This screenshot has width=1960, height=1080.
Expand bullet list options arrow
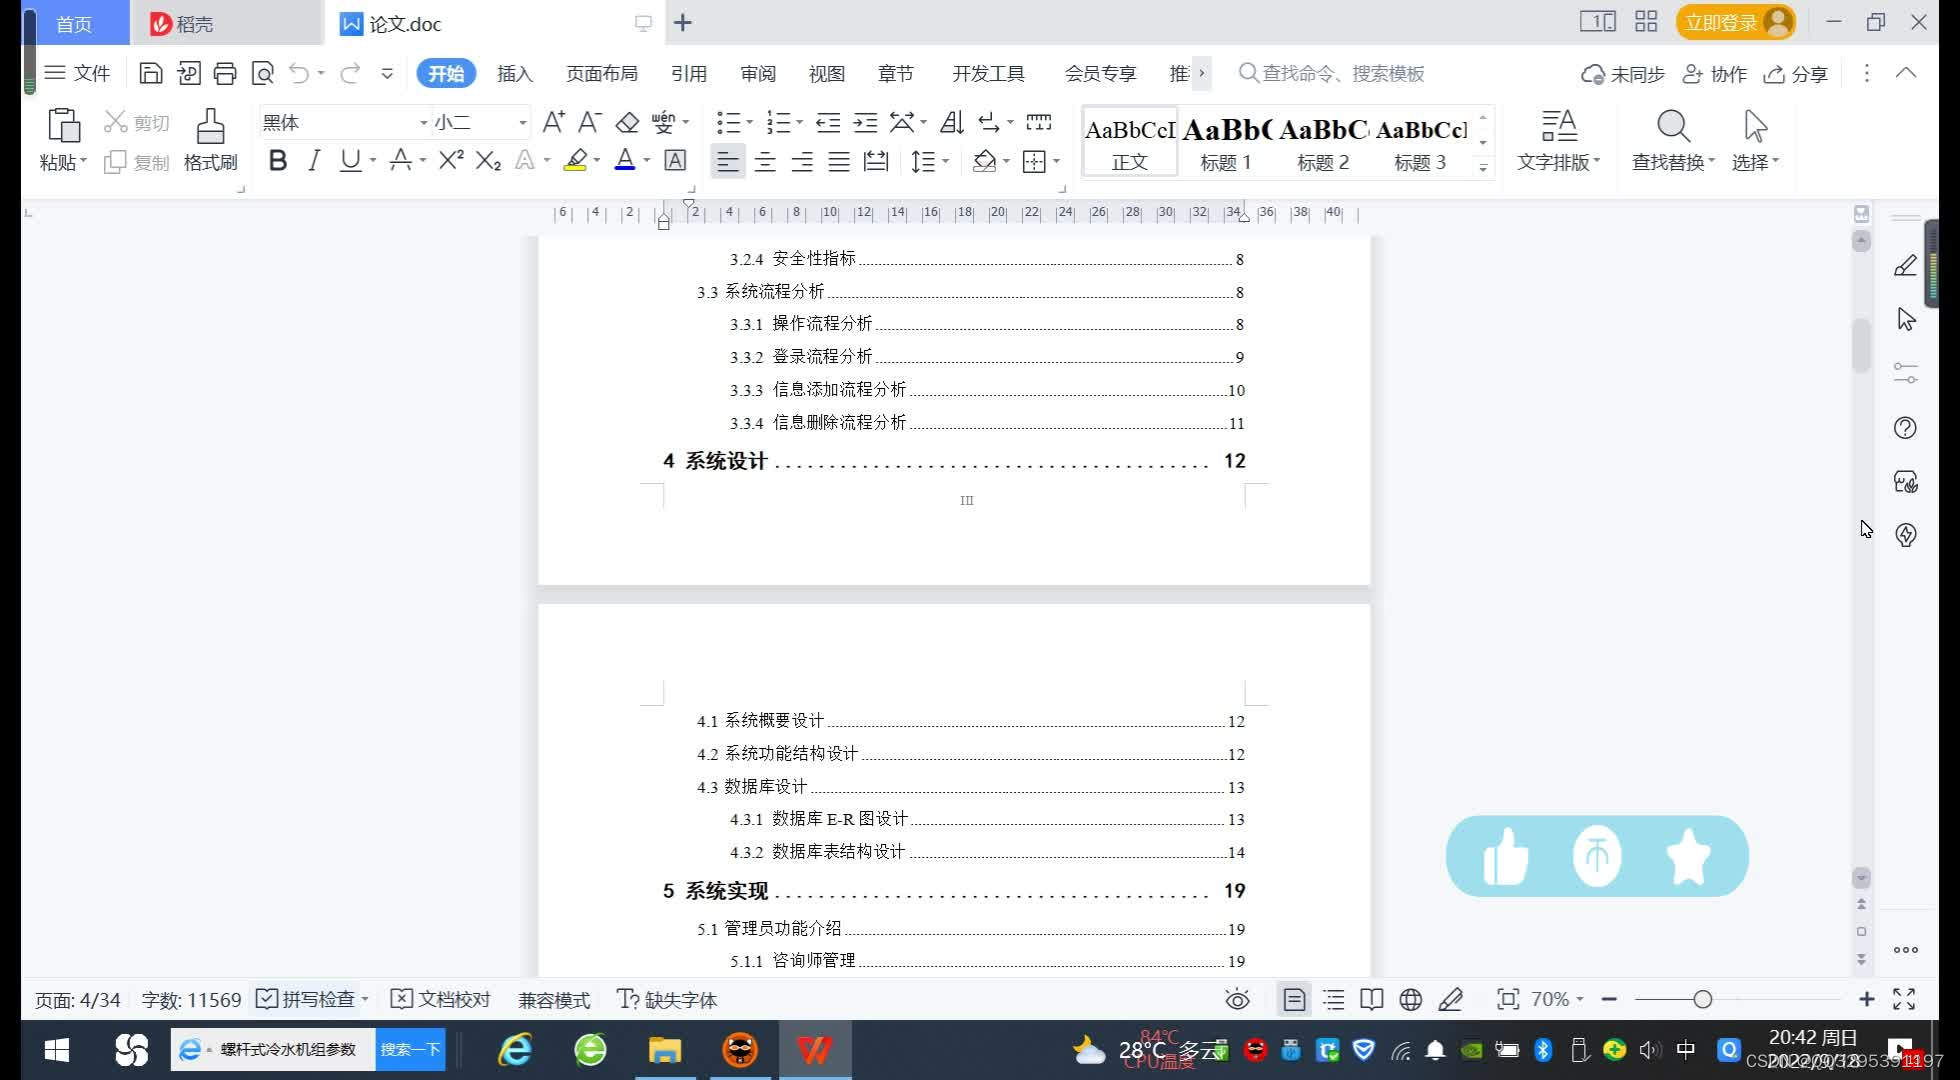click(x=749, y=123)
